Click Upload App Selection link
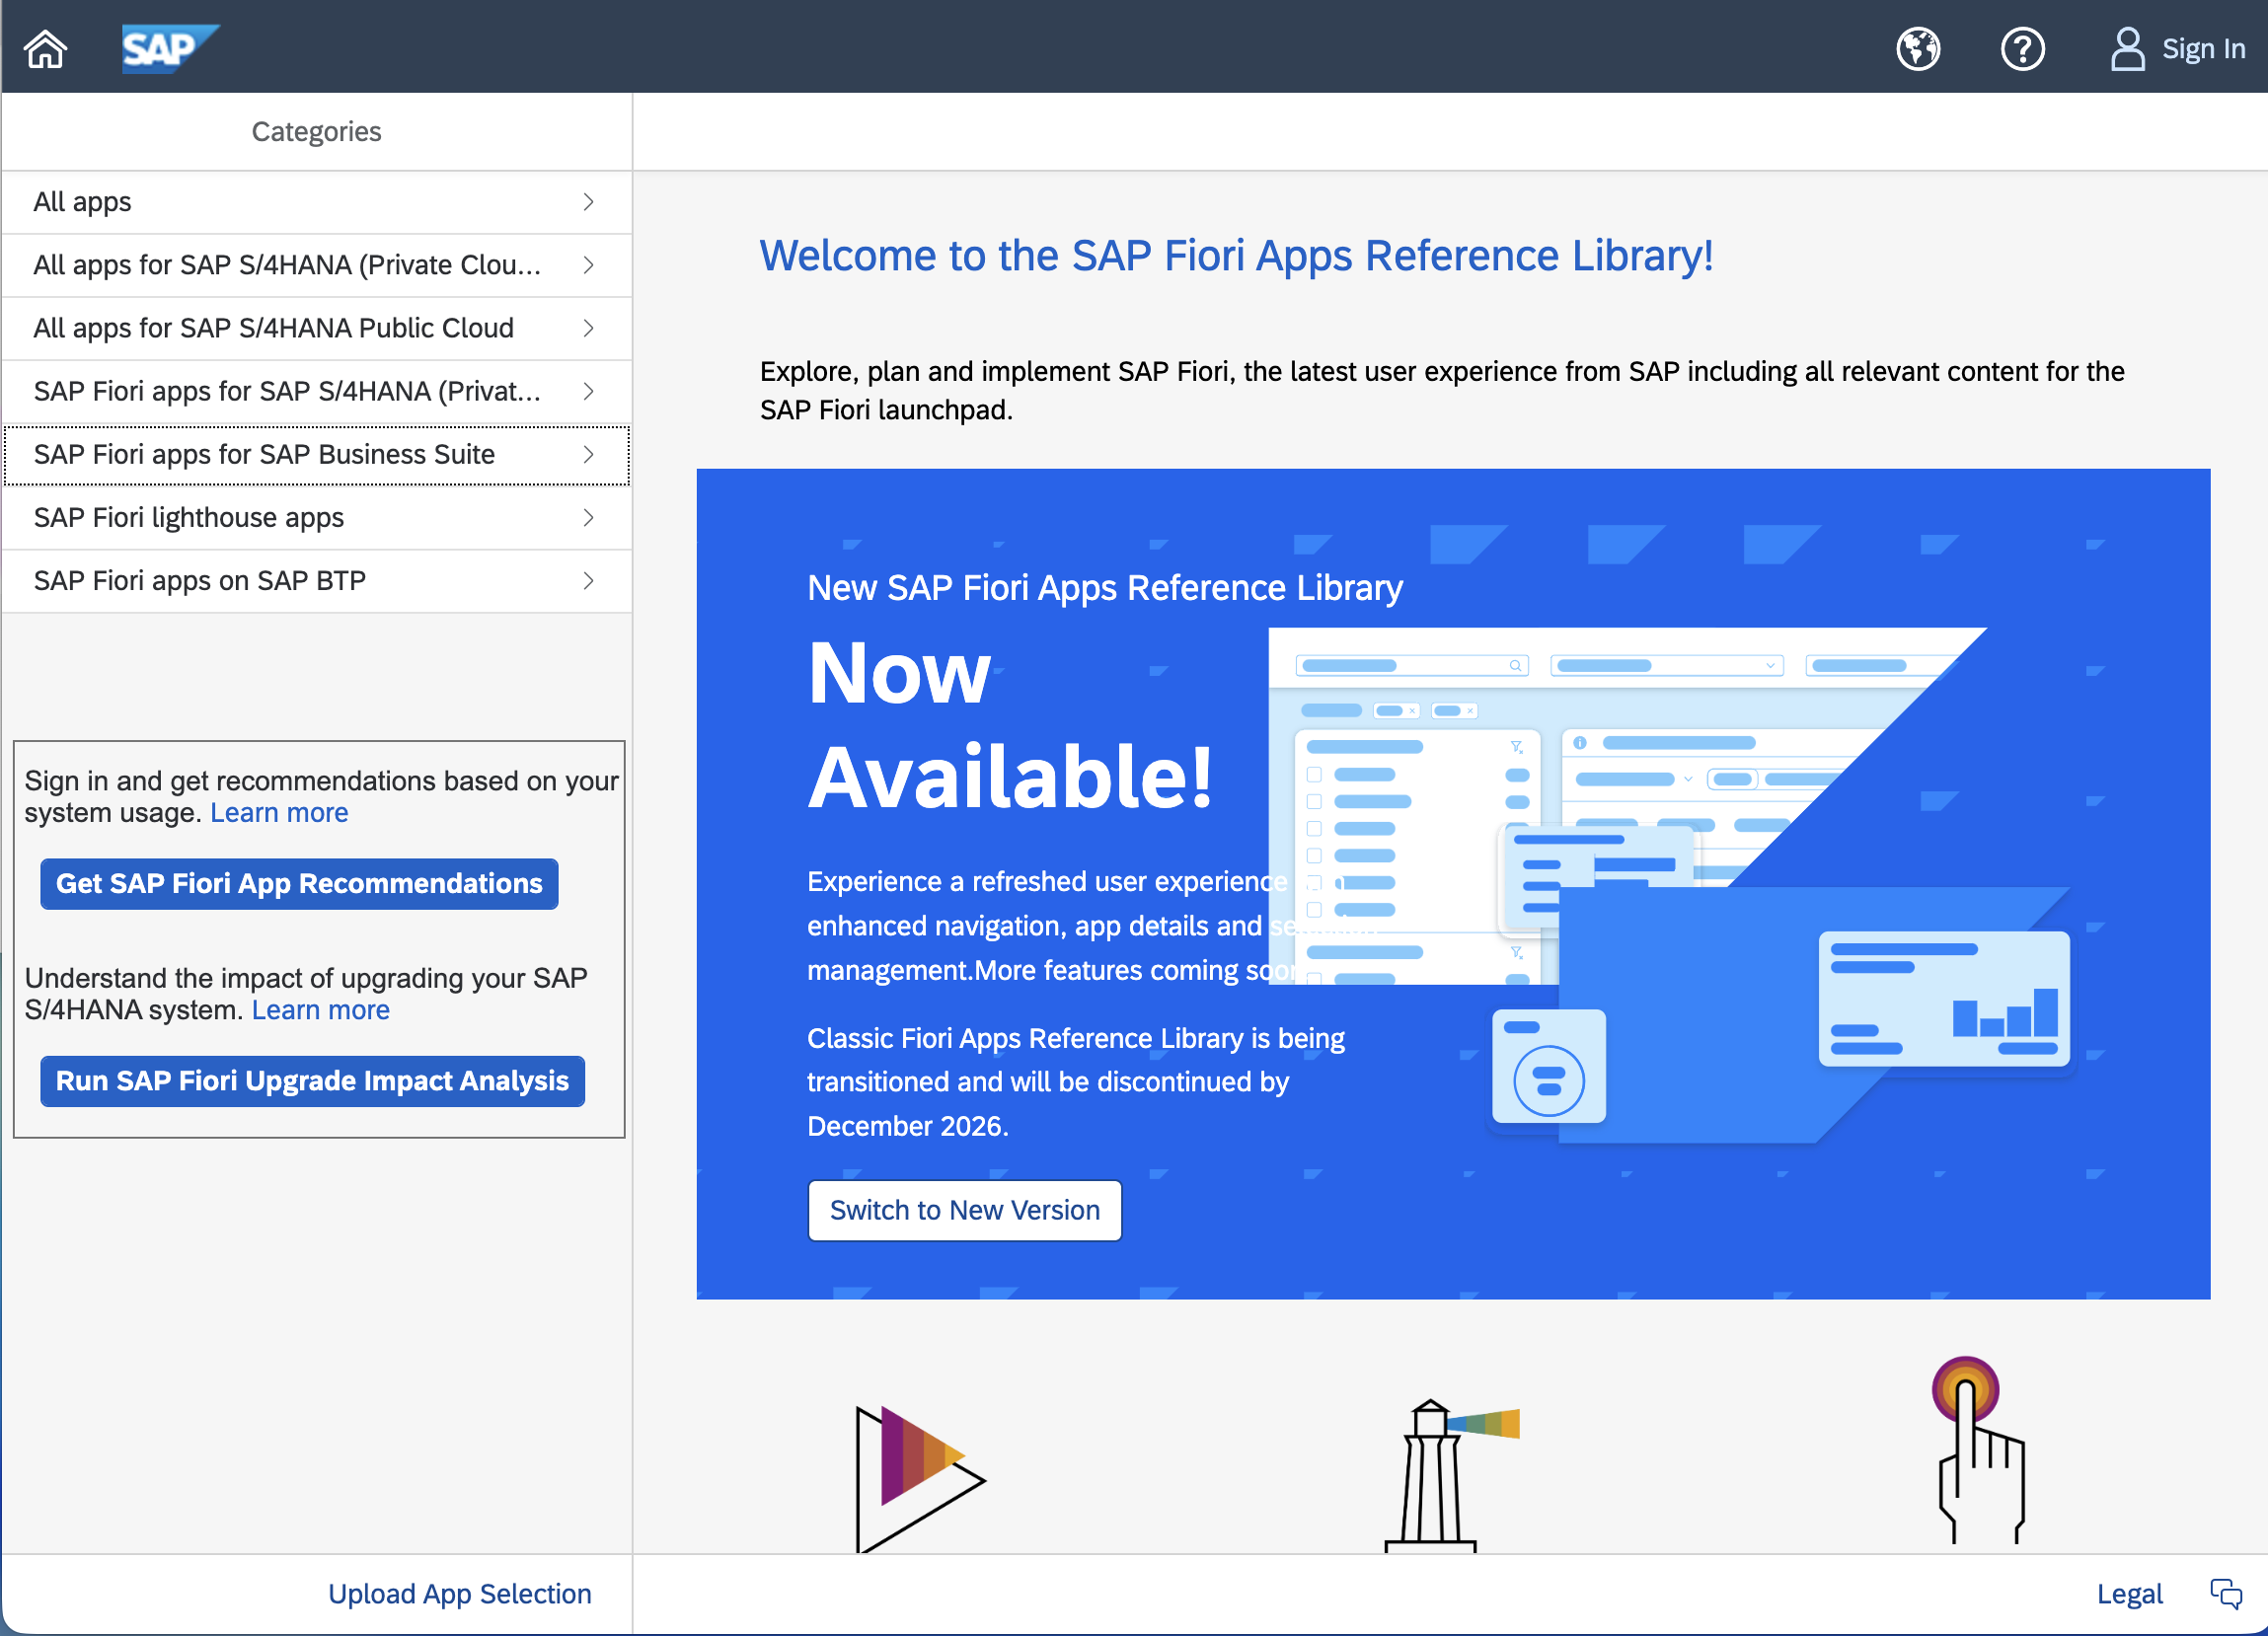Viewport: 2268px width, 1636px height. tap(459, 1593)
